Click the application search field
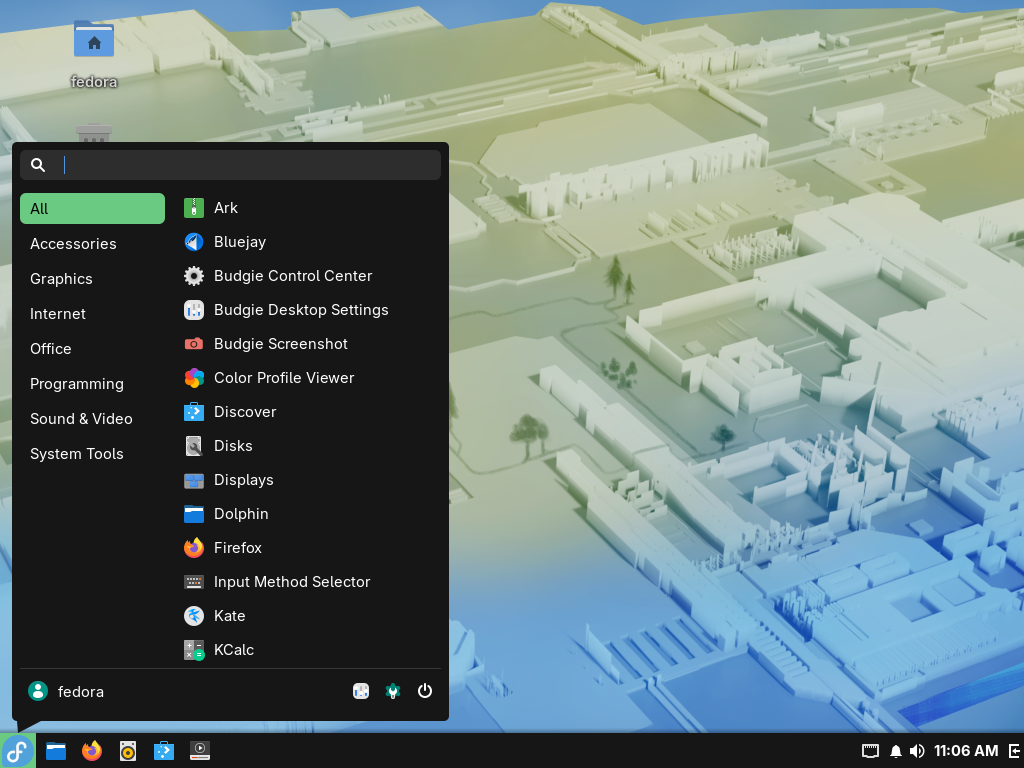Screen dimensions: 1024x768 pyautogui.click(x=231, y=165)
